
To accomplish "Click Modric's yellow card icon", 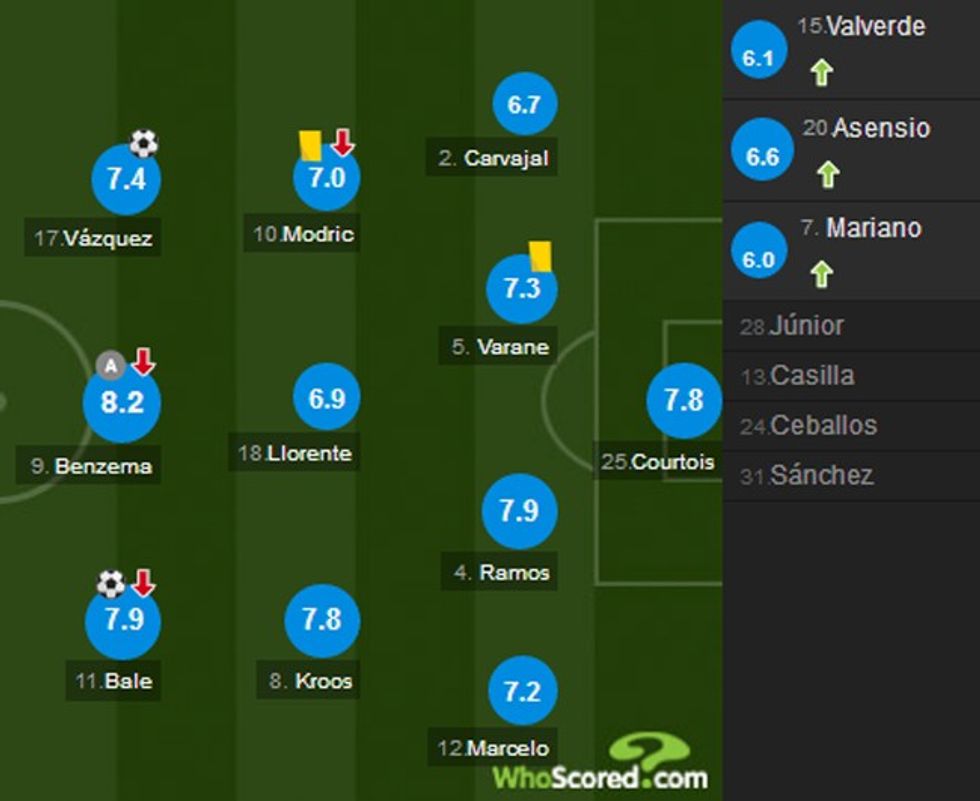I will click(309, 146).
